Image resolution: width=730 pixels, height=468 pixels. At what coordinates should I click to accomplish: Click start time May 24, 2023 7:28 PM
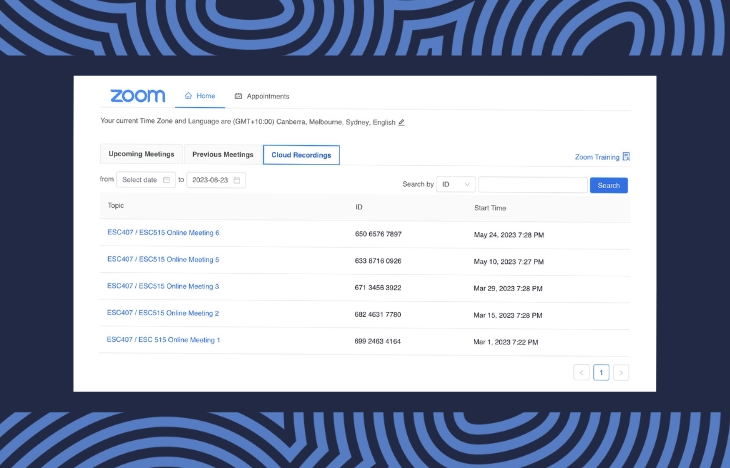tap(509, 235)
